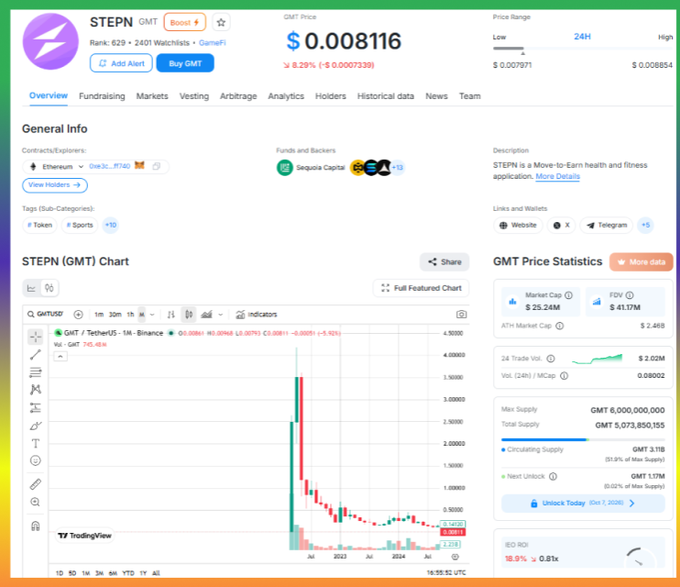Open ATH Market Cap info icon
The image size is (680, 587).
tap(560, 326)
